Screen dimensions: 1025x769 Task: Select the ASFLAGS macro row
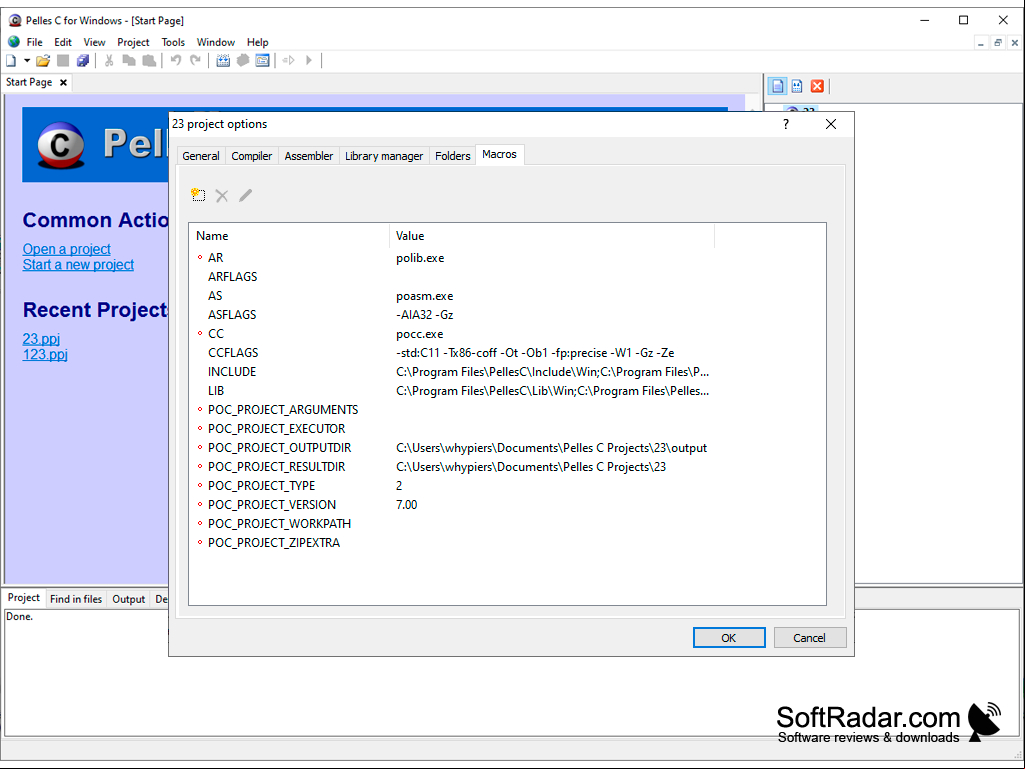tap(451, 315)
